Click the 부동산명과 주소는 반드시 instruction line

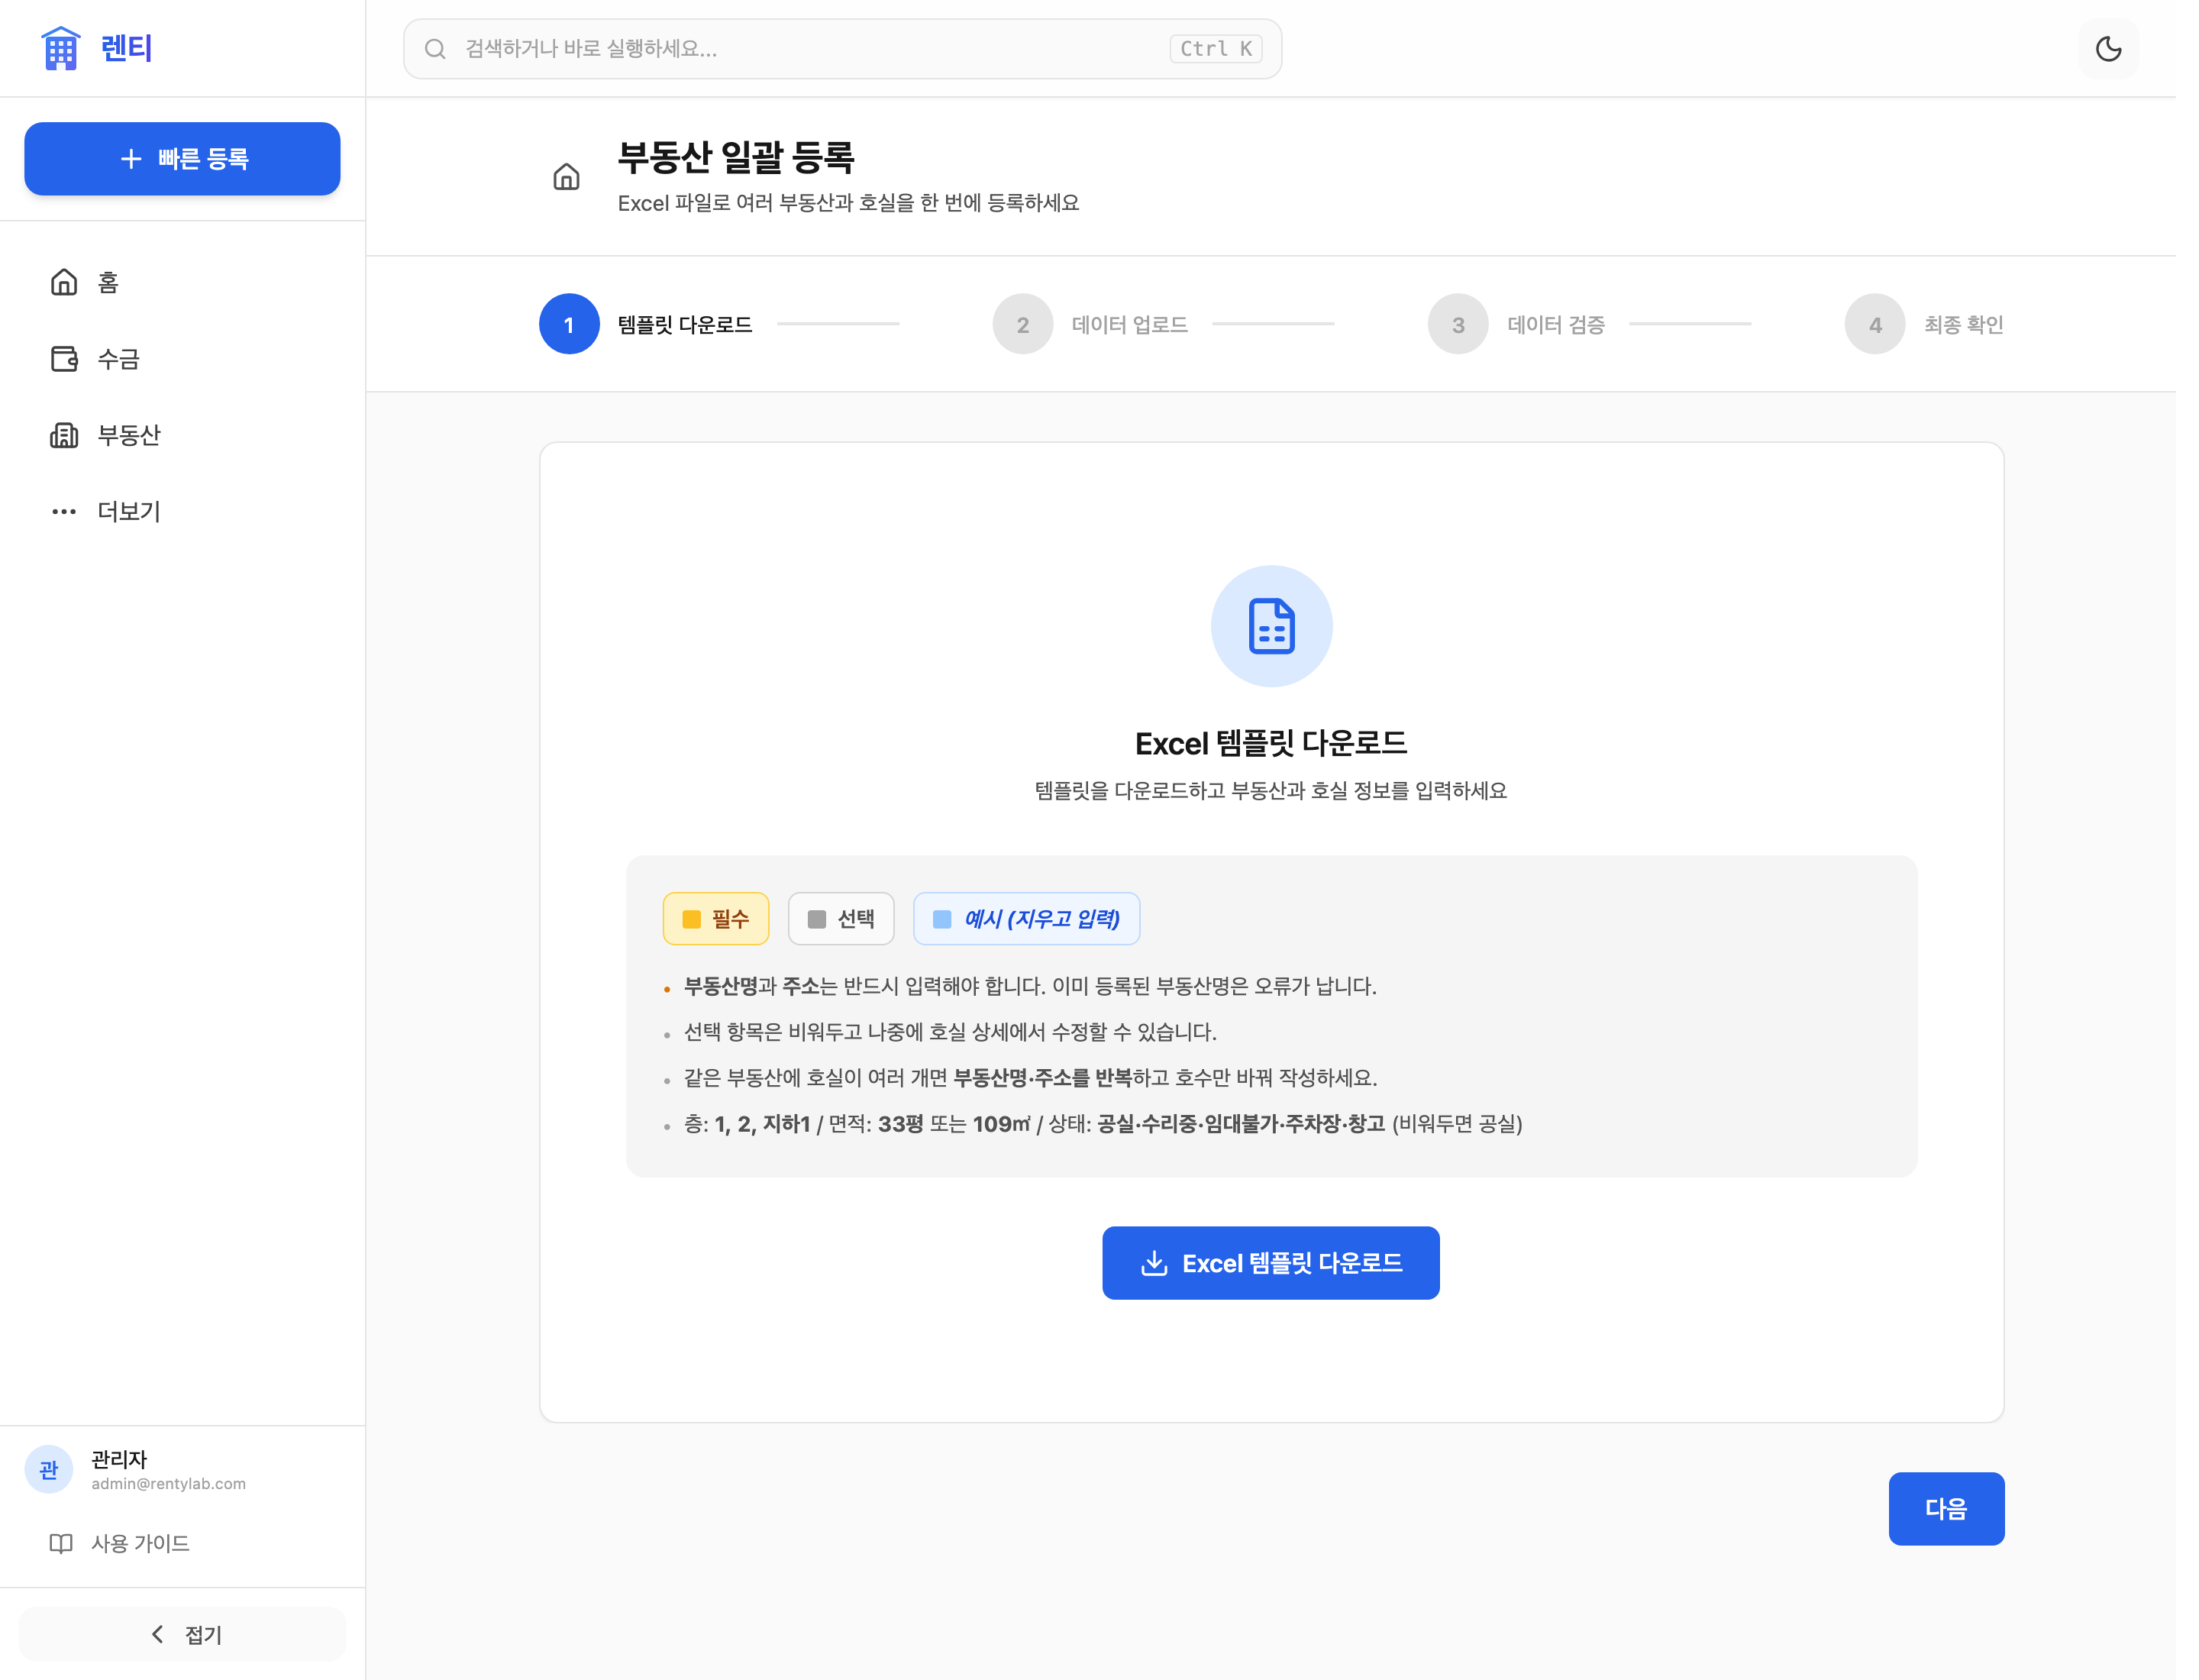[1030, 986]
